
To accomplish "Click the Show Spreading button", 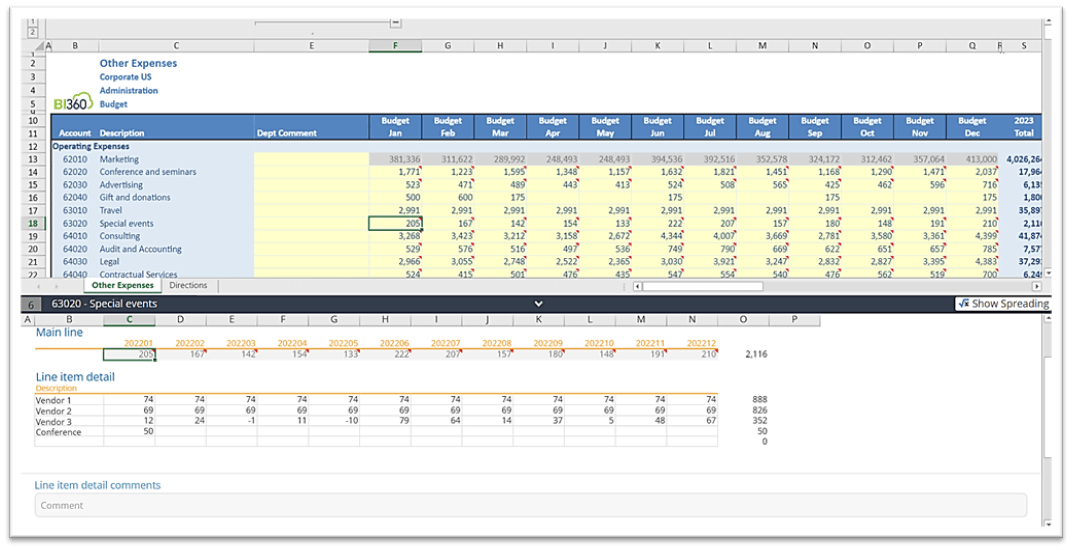I will (1002, 303).
